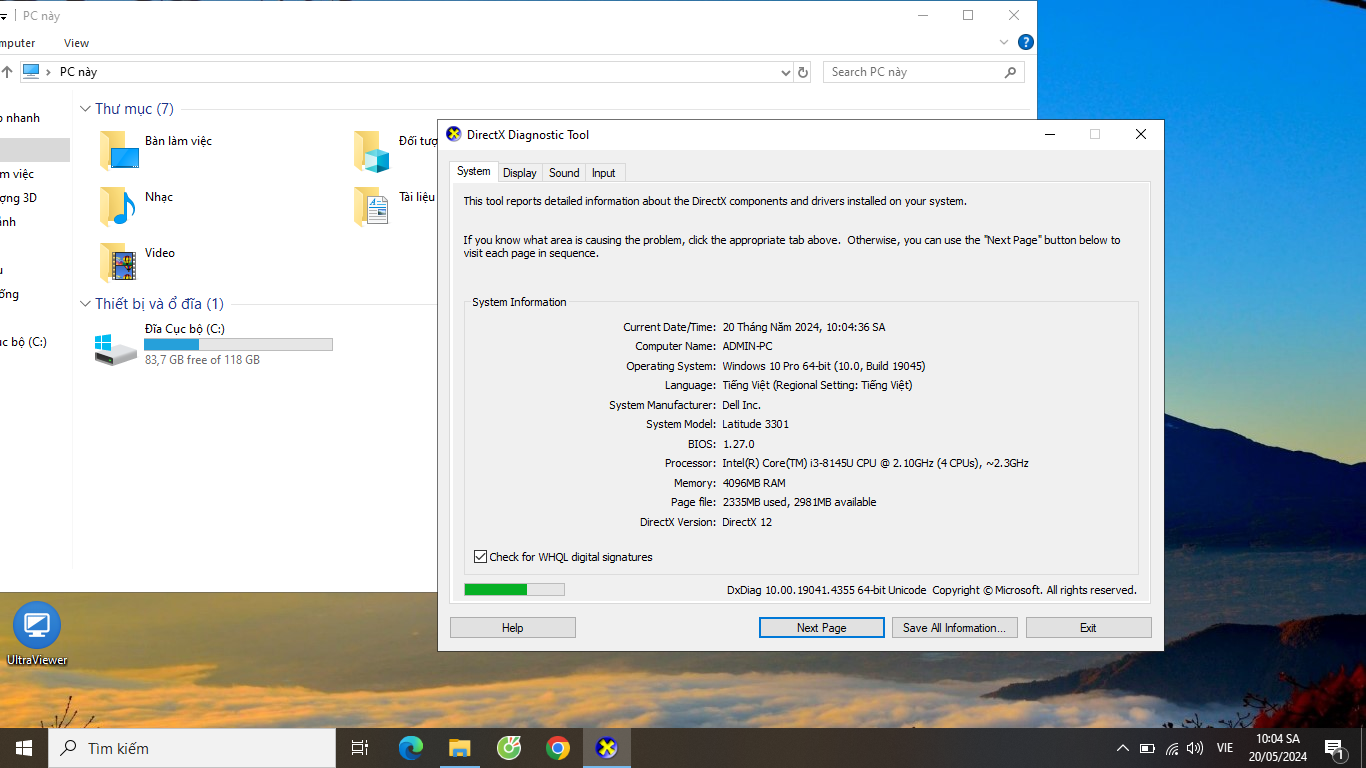Screen dimensions: 1366x768
Task: Open Task View on the taskbar
Action: (360, 748)
